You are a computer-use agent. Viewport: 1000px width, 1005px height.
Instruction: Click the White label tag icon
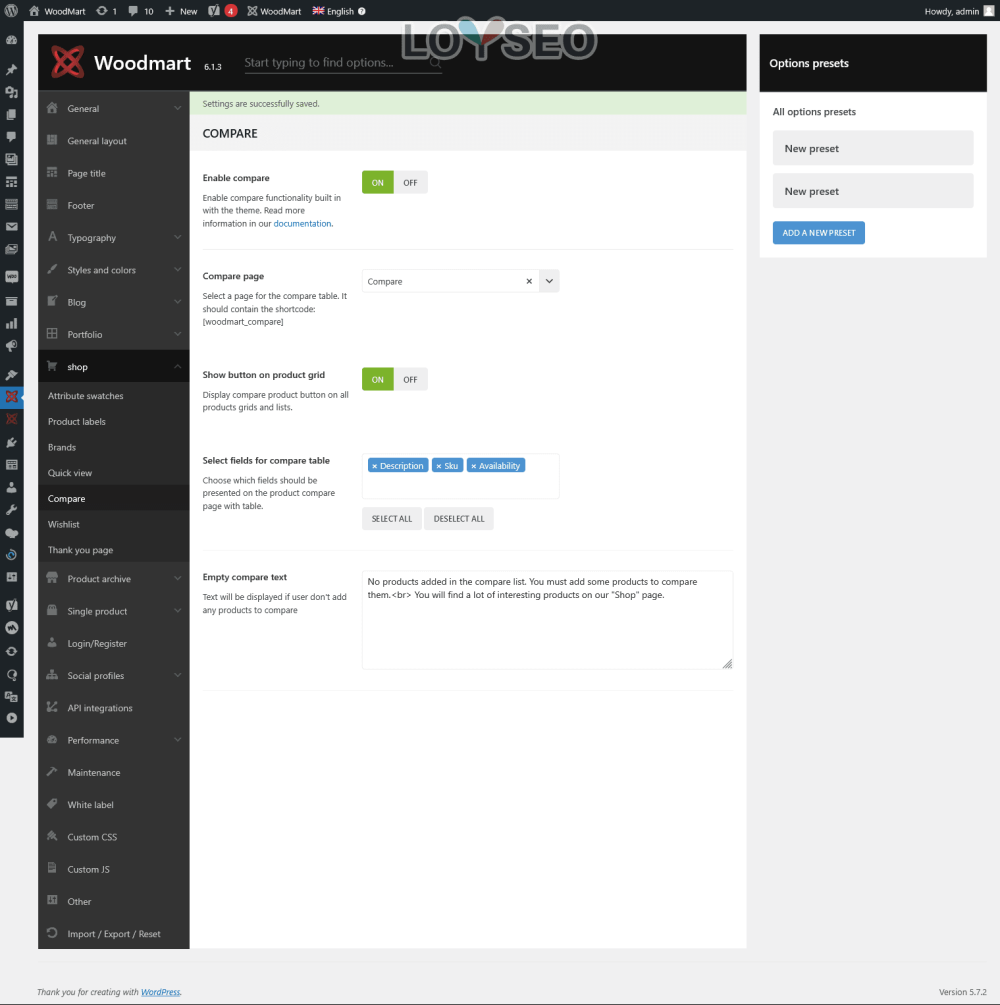click(x=53, y=803)
